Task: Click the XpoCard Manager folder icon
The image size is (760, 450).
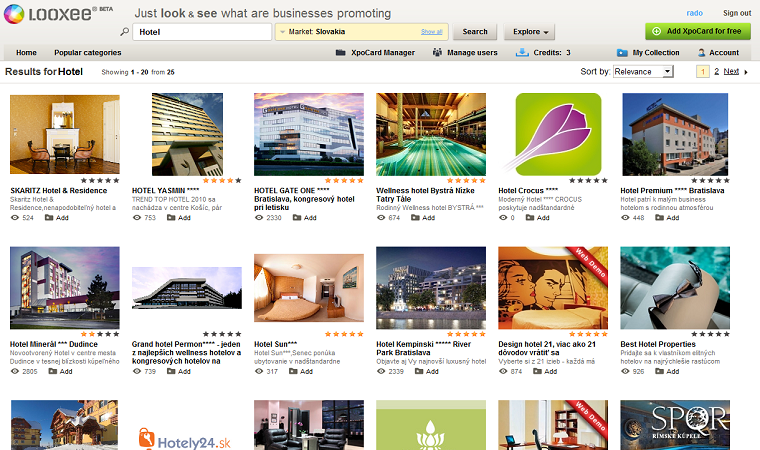Action: pos(340,52)
